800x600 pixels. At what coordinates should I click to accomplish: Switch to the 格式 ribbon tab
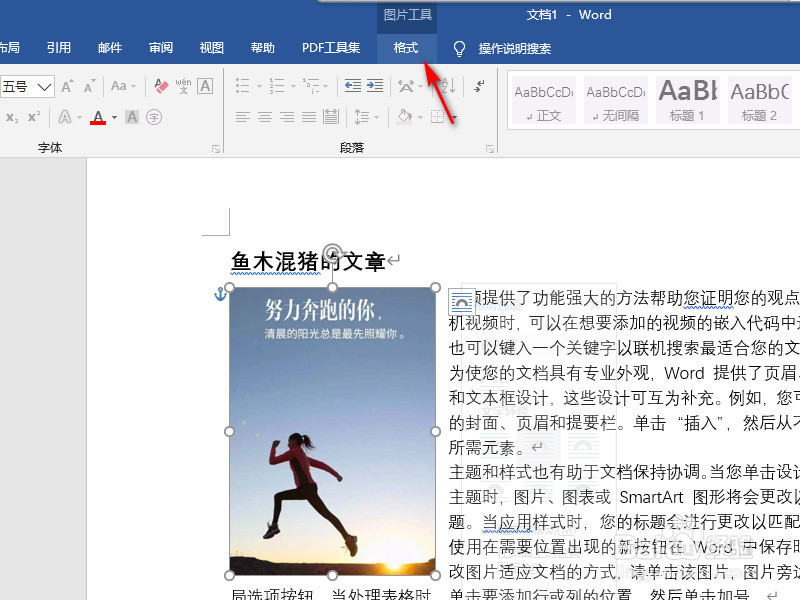405,47
